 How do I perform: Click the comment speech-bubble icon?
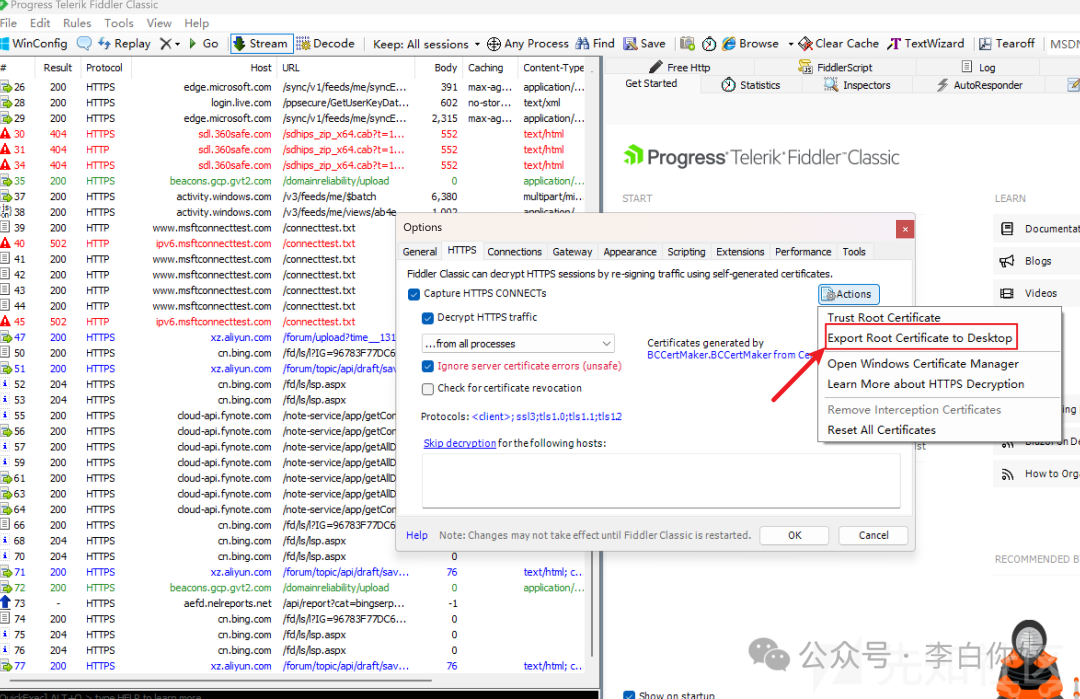tap(84, 43)
